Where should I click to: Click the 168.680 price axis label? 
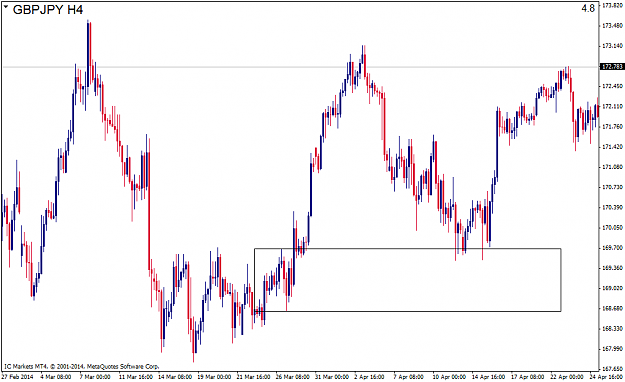pos(613,308)
